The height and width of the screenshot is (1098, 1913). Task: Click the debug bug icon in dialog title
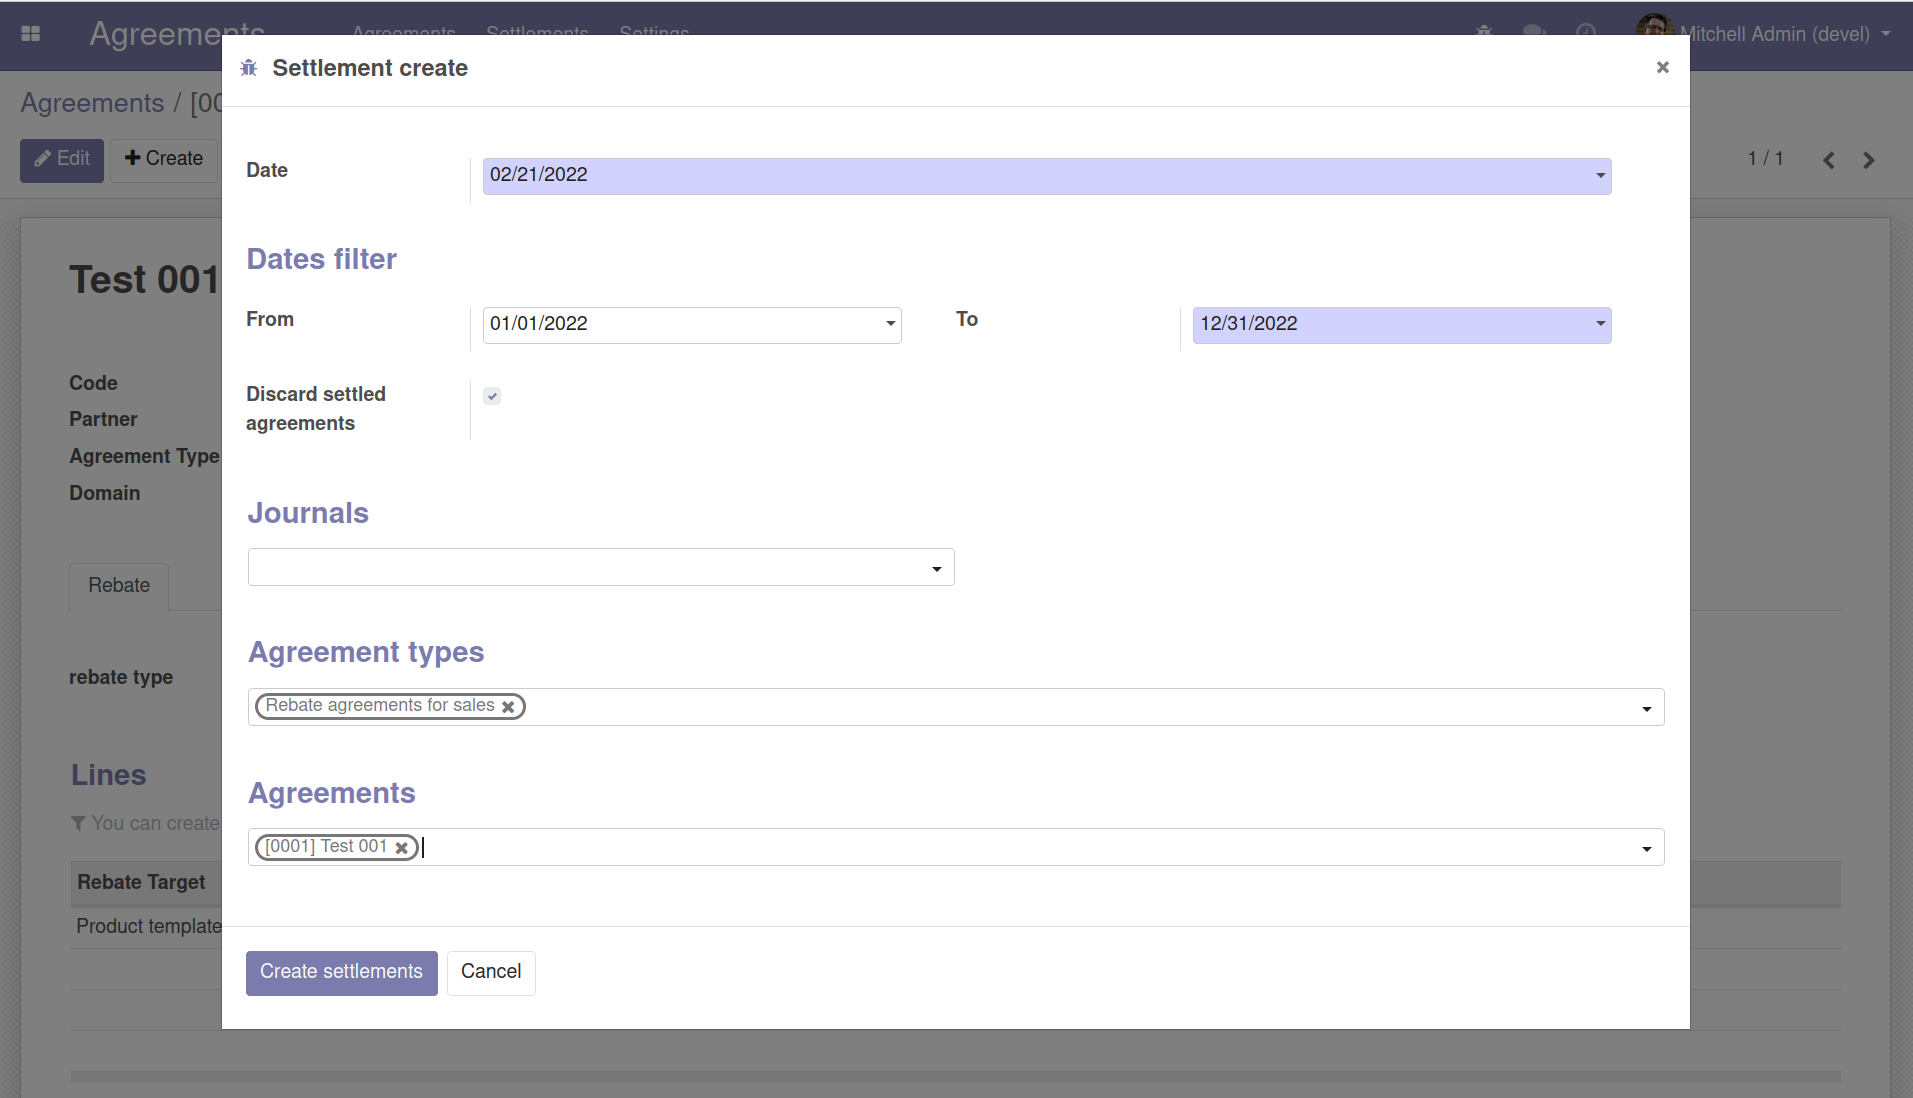coord(249,68)
